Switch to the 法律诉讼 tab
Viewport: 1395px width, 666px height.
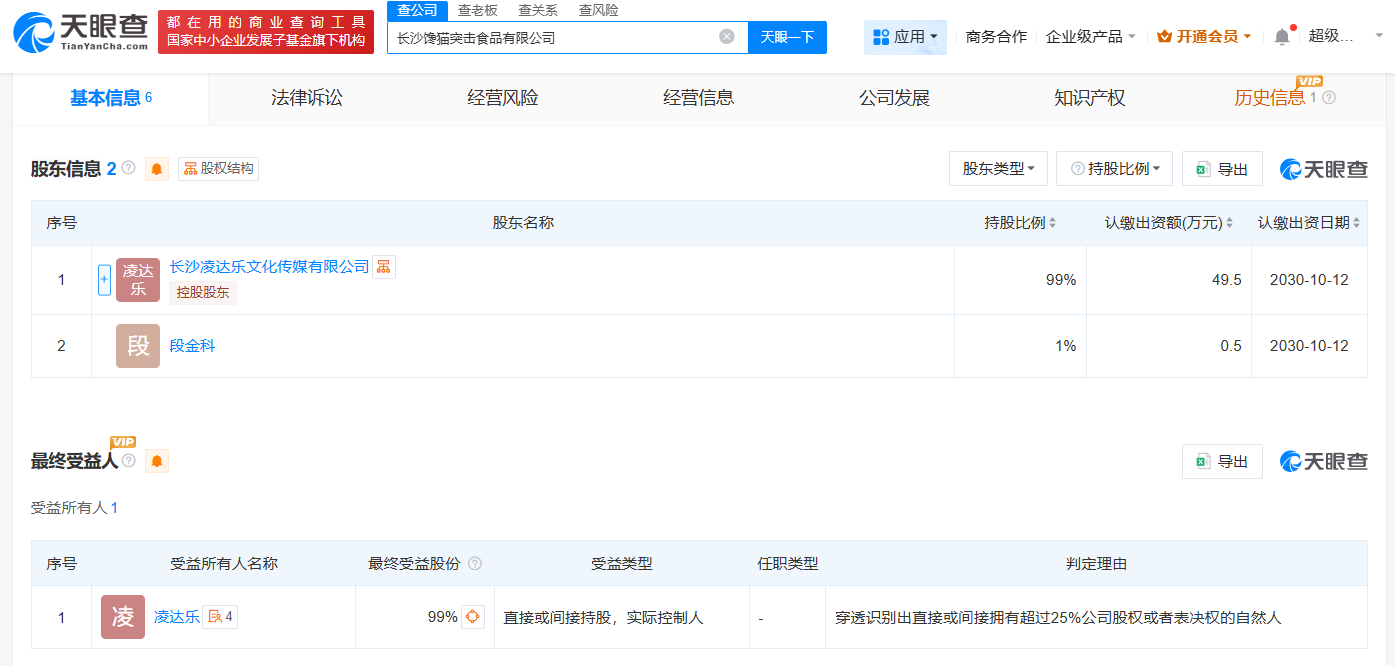[x=306, y=97]
